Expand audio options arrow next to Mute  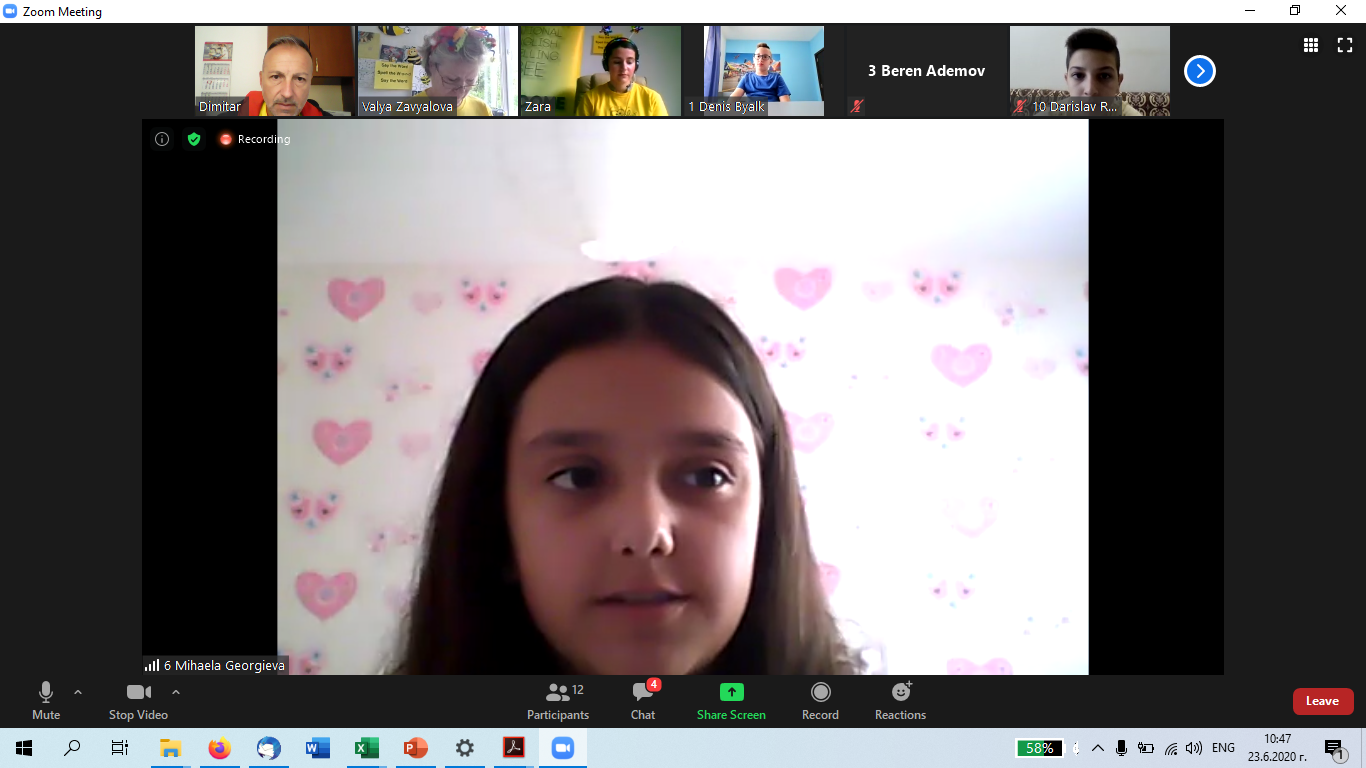click(78, 692)
